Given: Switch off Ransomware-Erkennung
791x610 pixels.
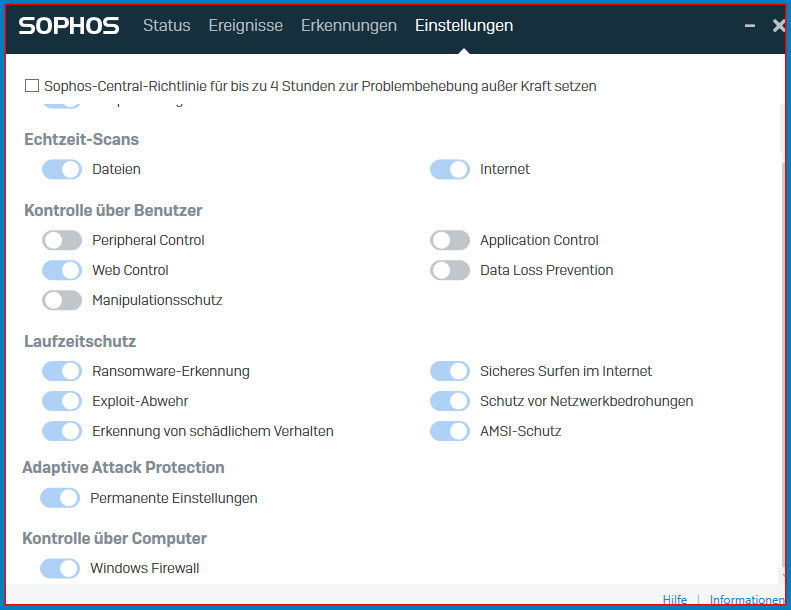Looking at the screenshot, I should pos(62,371).
